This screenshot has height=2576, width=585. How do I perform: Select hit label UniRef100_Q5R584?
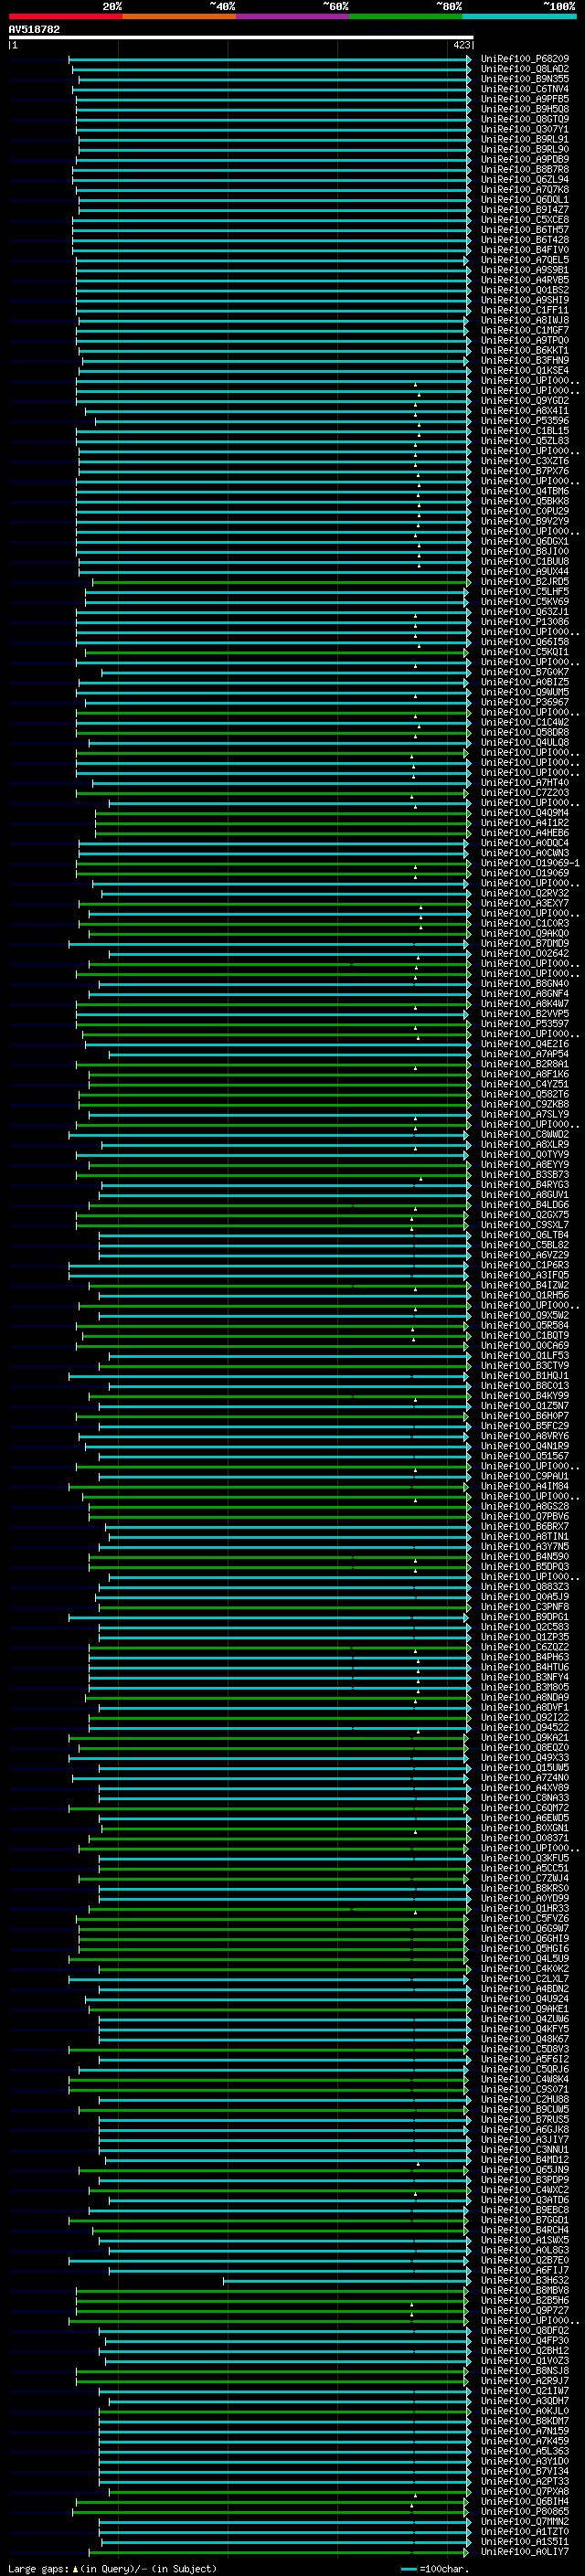point(524,1325)
